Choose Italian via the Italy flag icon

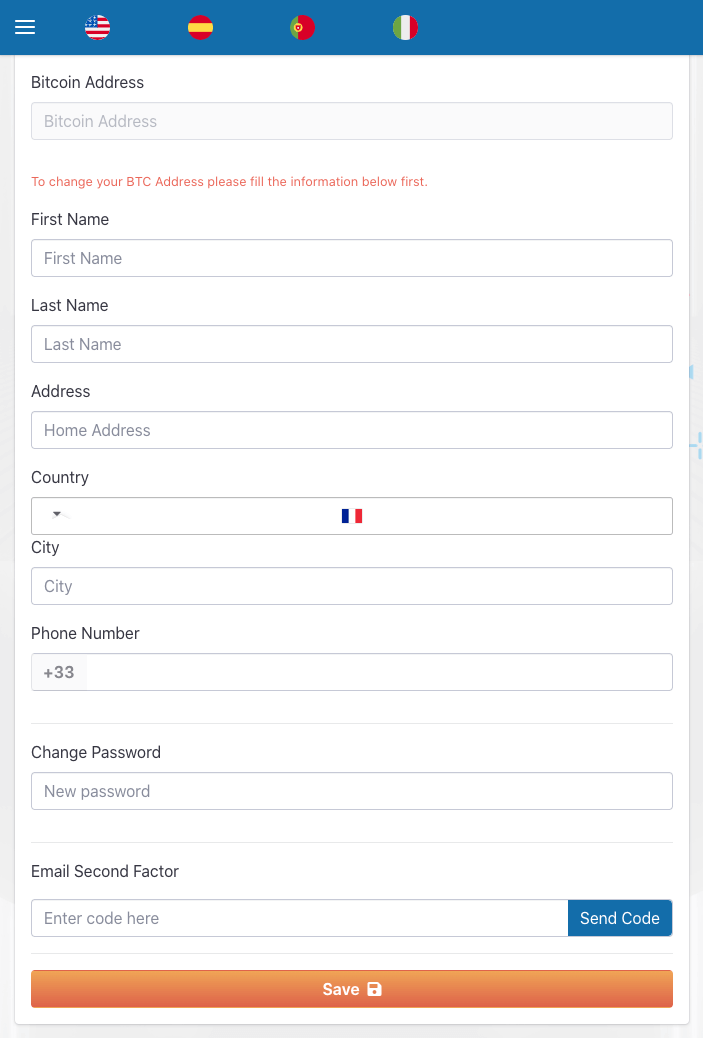coord(405,27)
